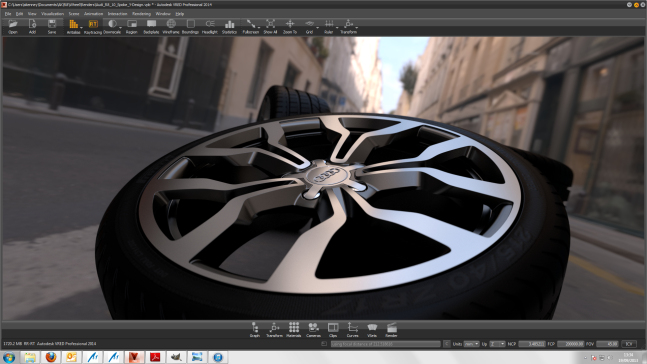Open the Units dropdown in status bar
The image size is (647, 364).
click(x=471, y=344)
